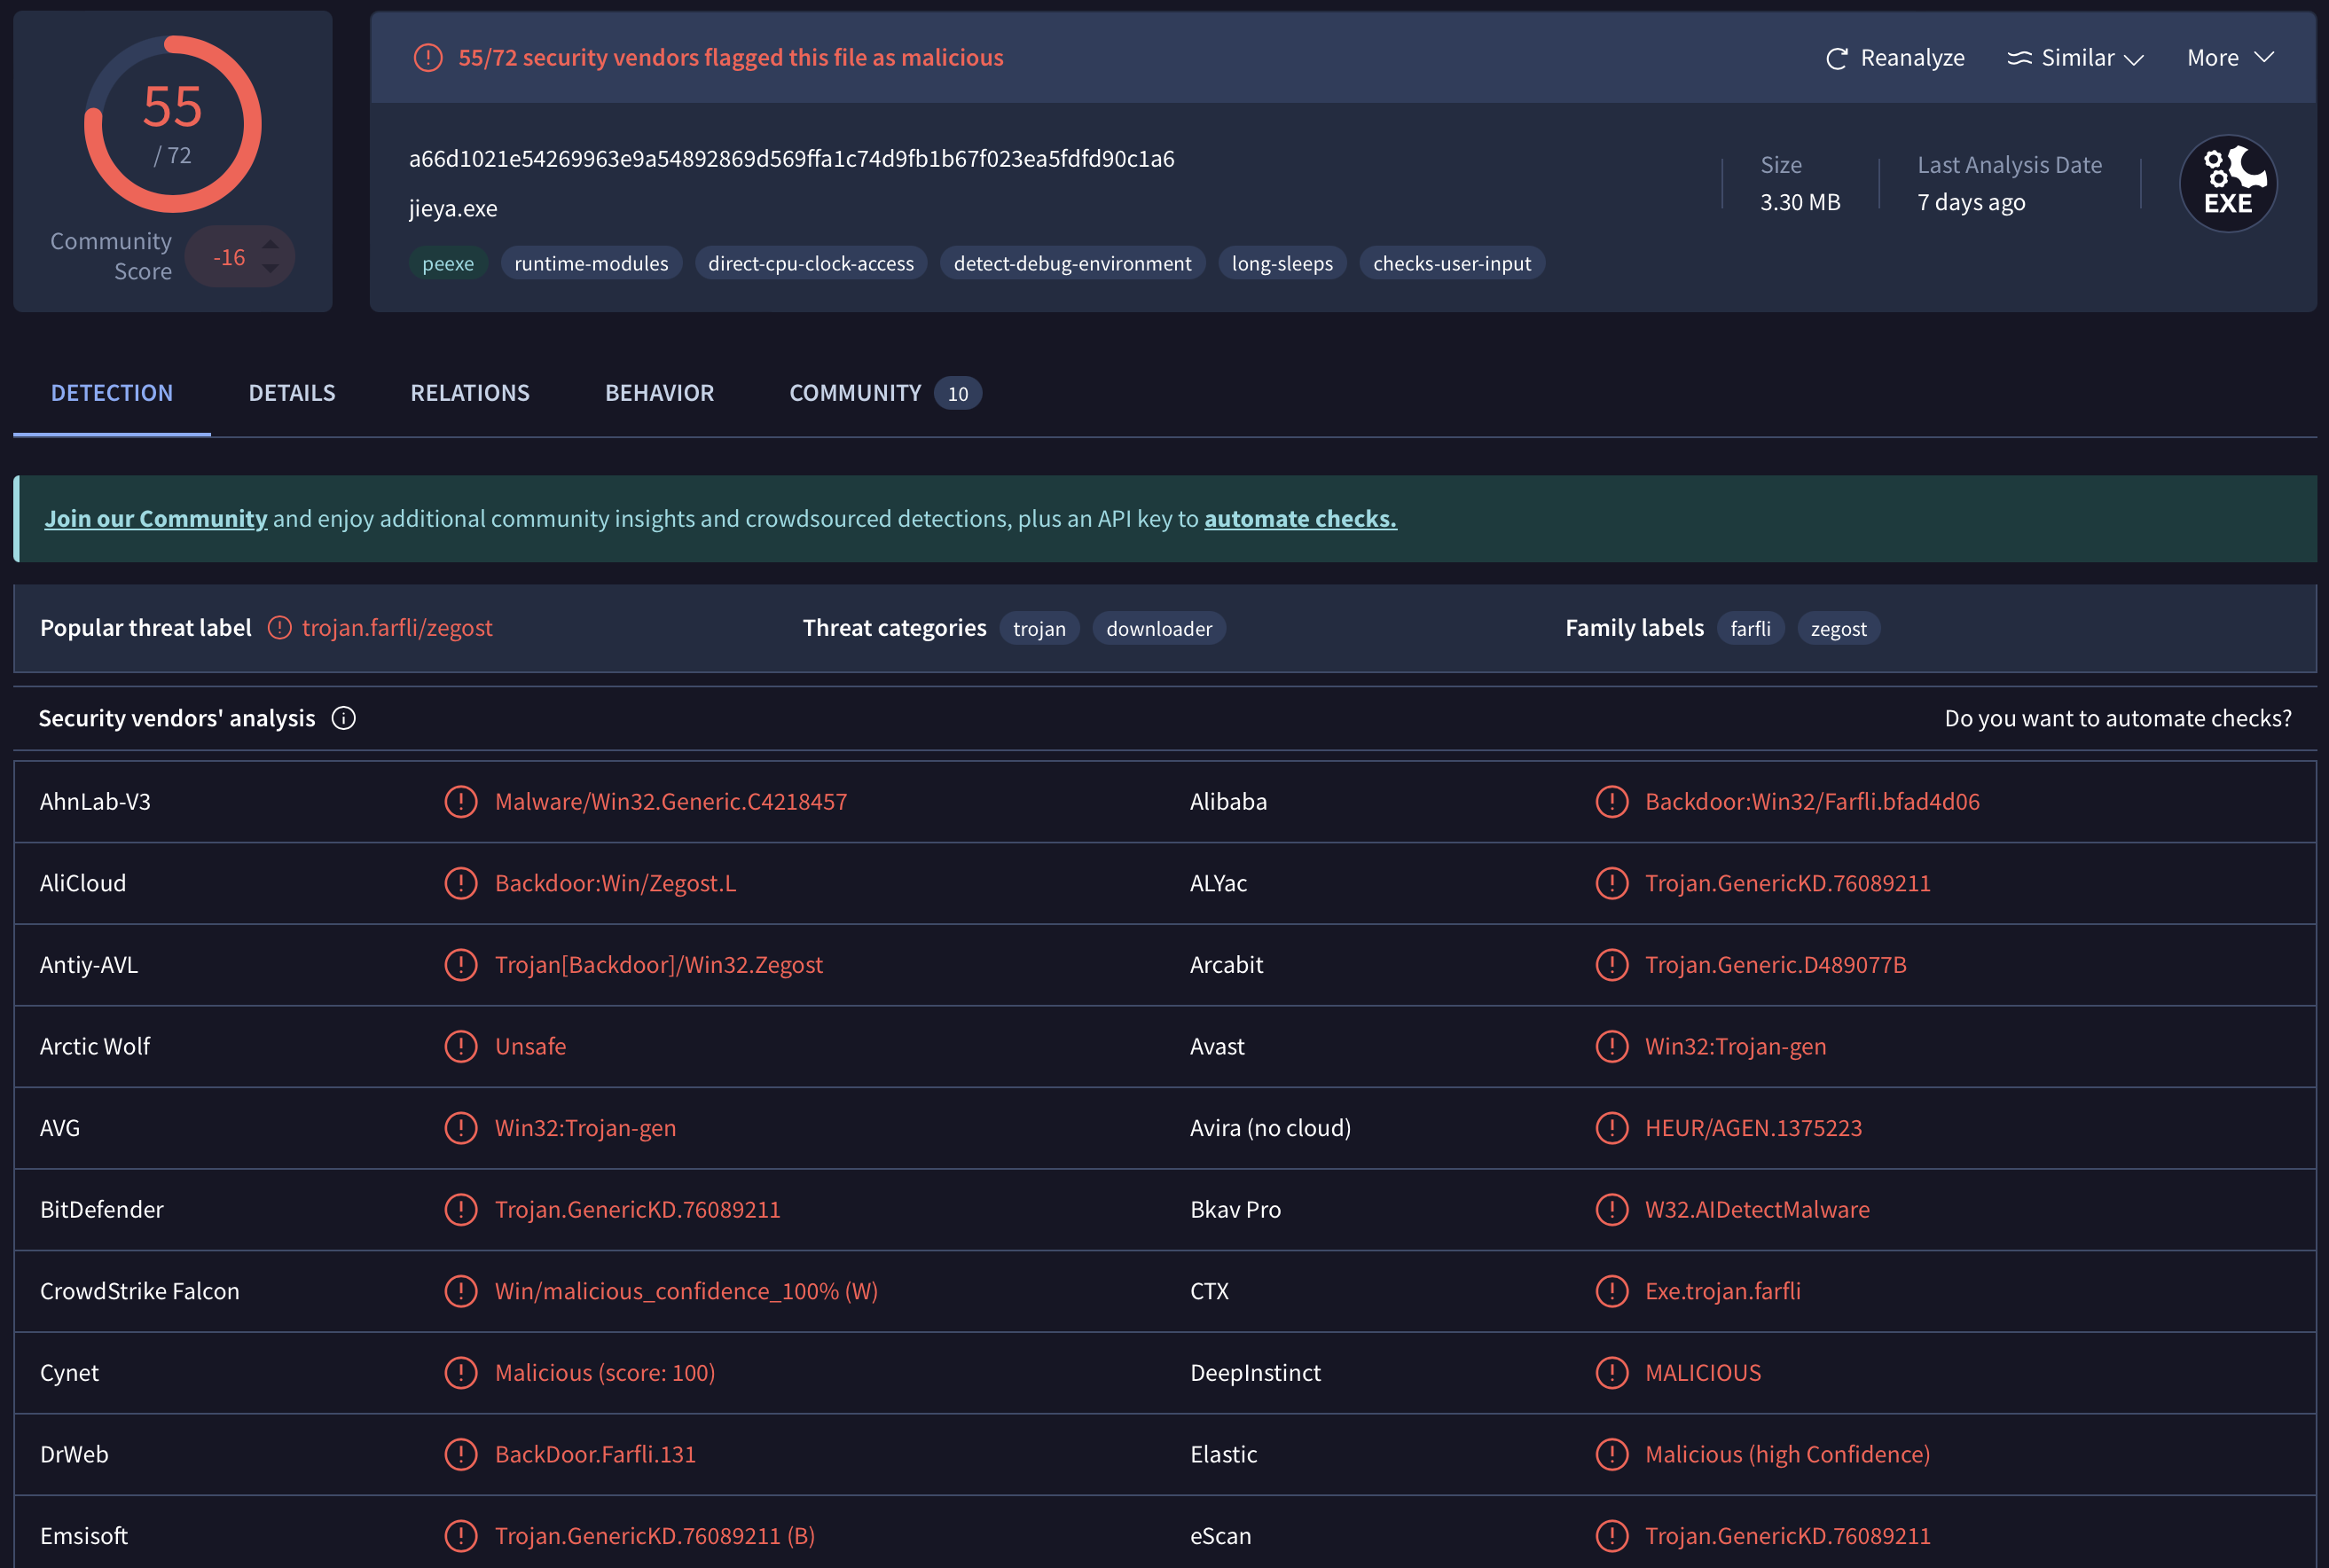The width and height of the screenshot is (2329, 1568).
Task: Click the 55/72 detection score gauge
Action: 173,124
